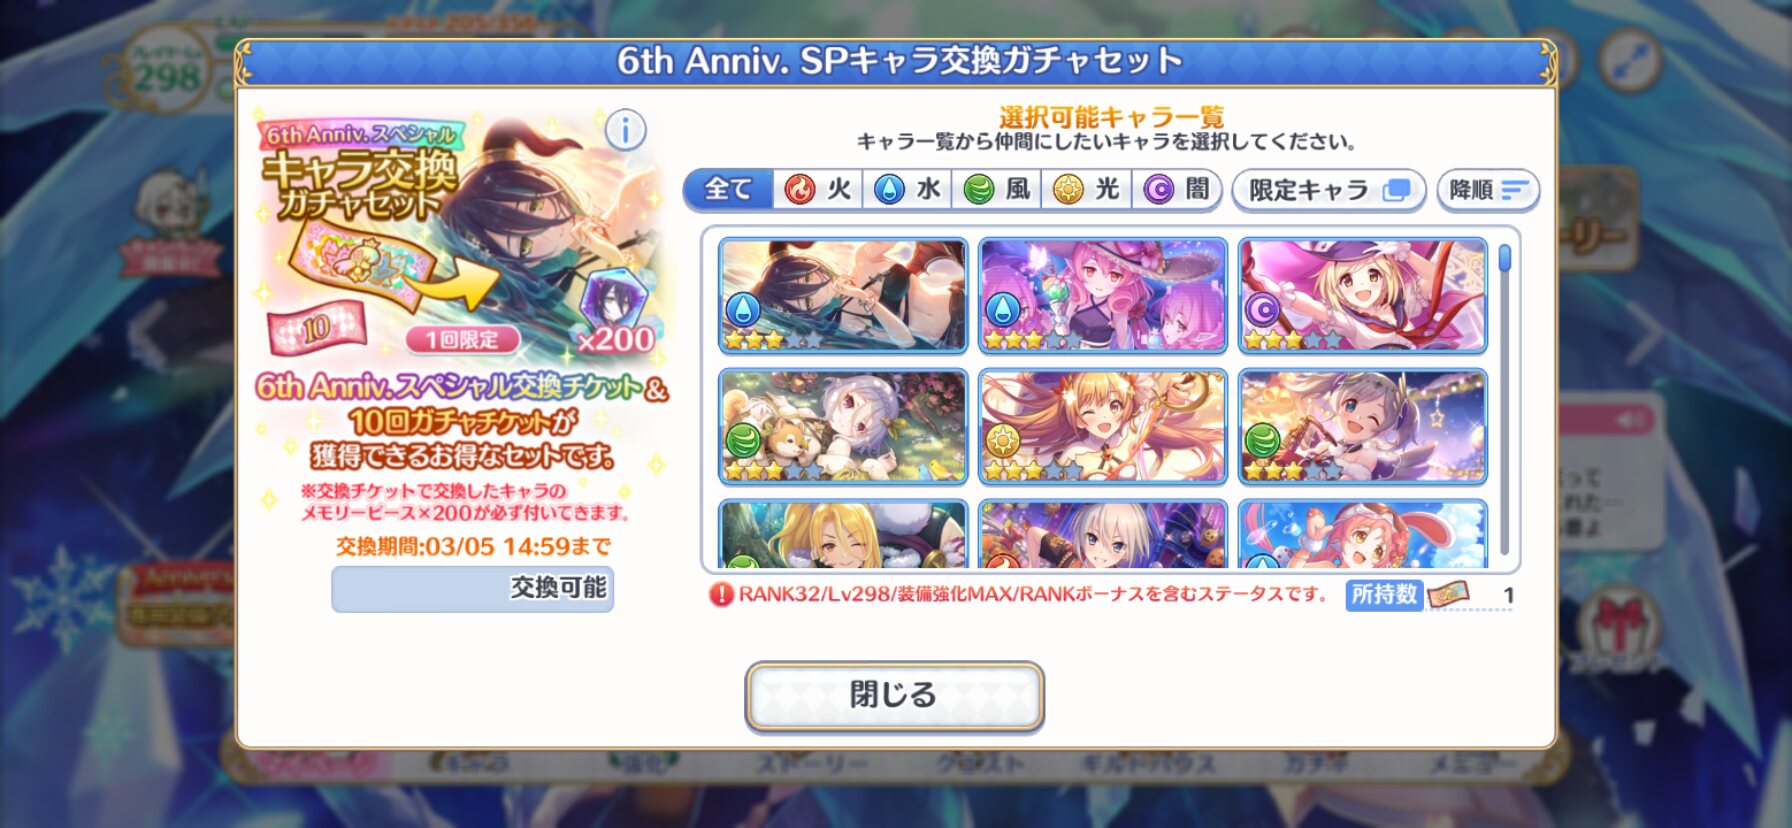Click the character memory piece x200 icon
1792x828 pixels.
608,300
